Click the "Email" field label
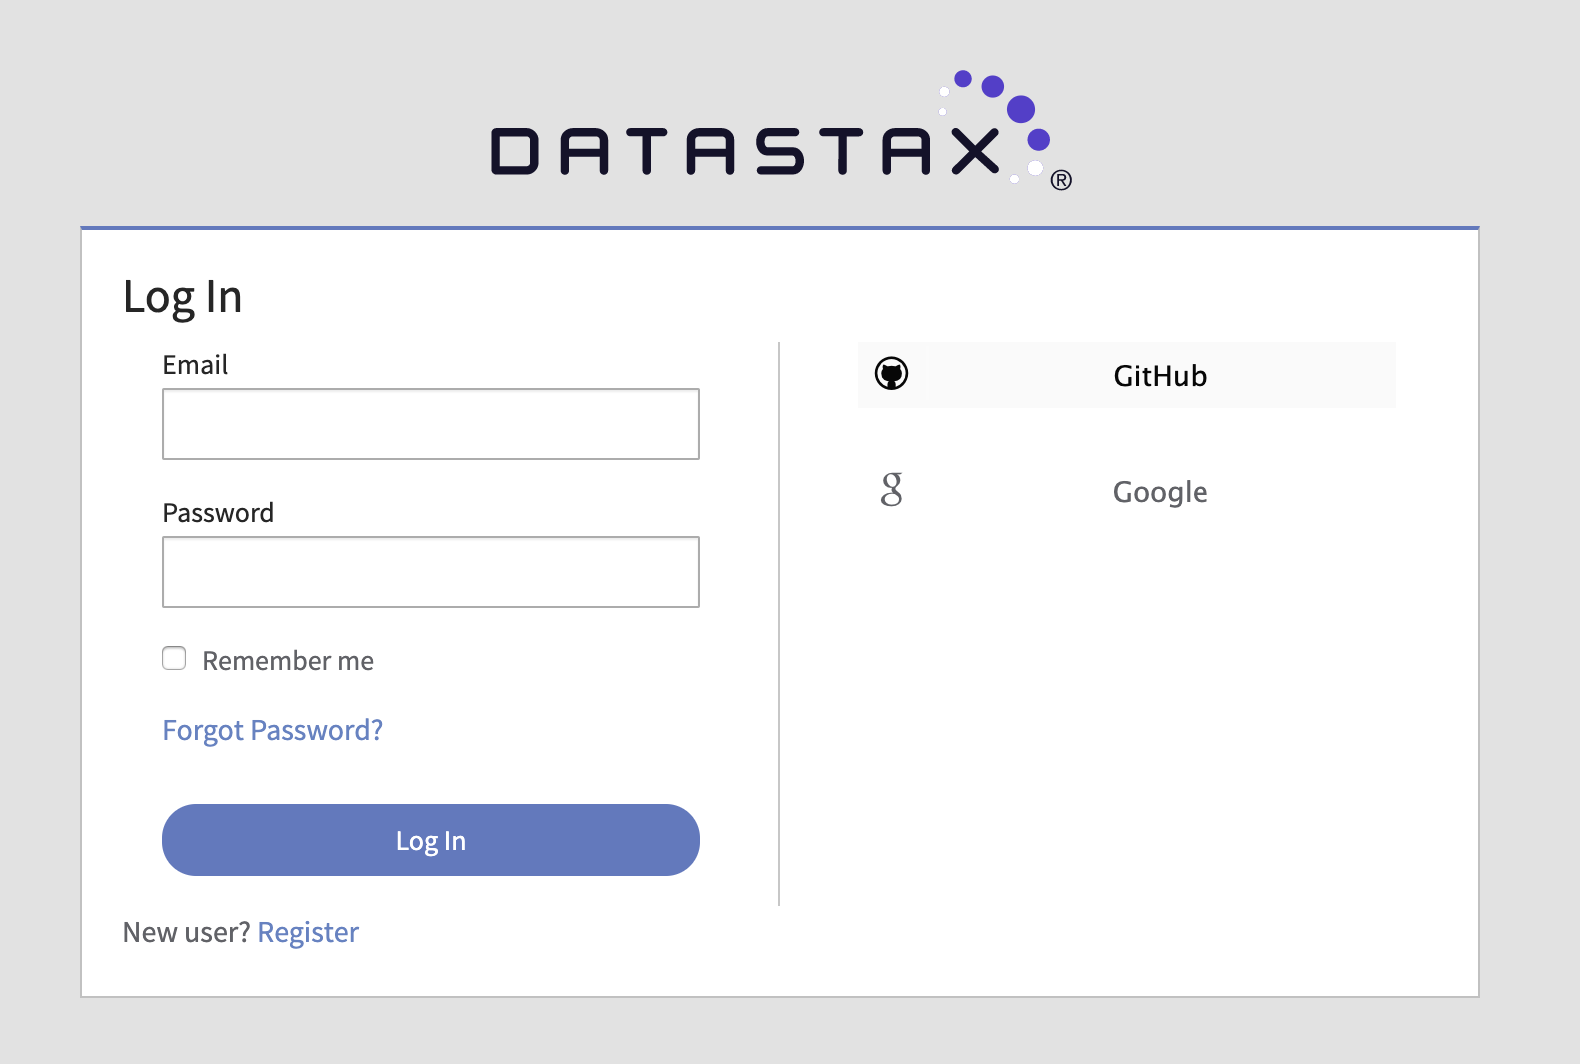The width and height of the screenshot is (1580, 1064). coord(195,365)
